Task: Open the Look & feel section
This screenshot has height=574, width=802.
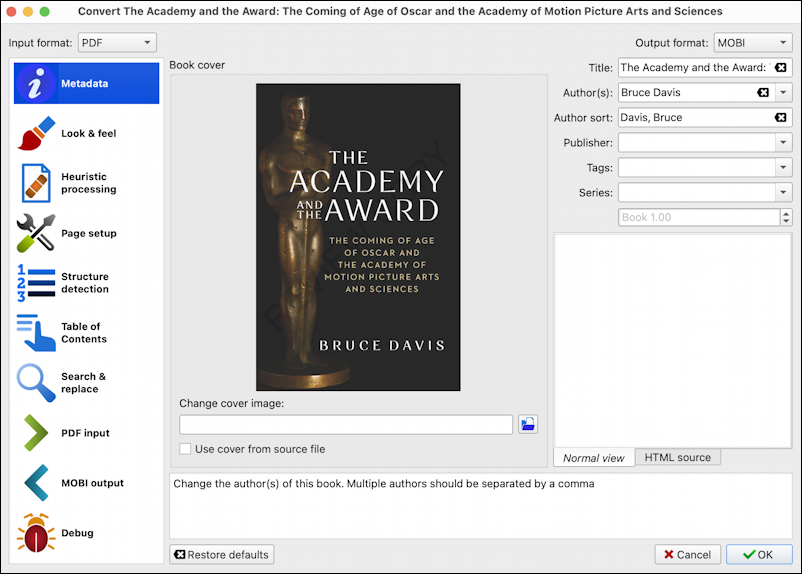Action: (x=87, y=133)
